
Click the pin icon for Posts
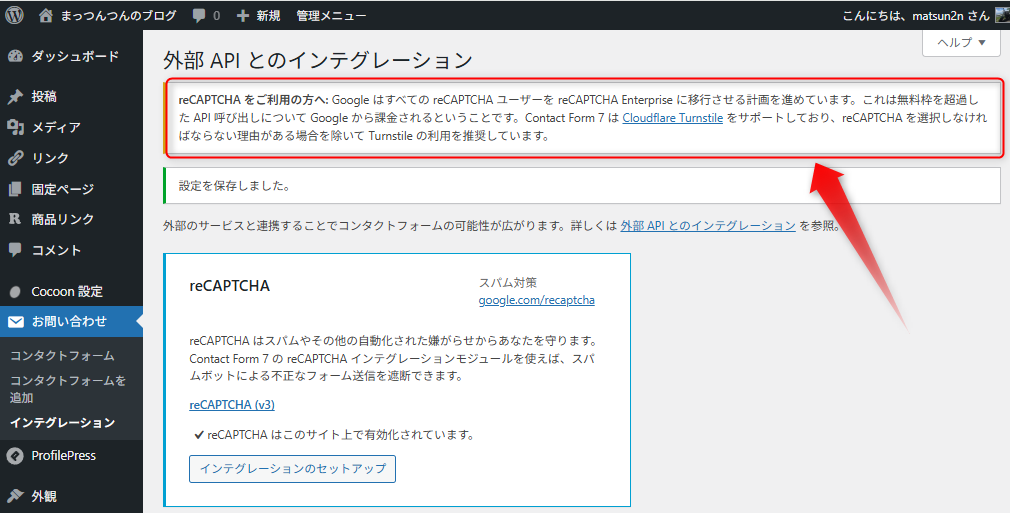tap(15, 97)
